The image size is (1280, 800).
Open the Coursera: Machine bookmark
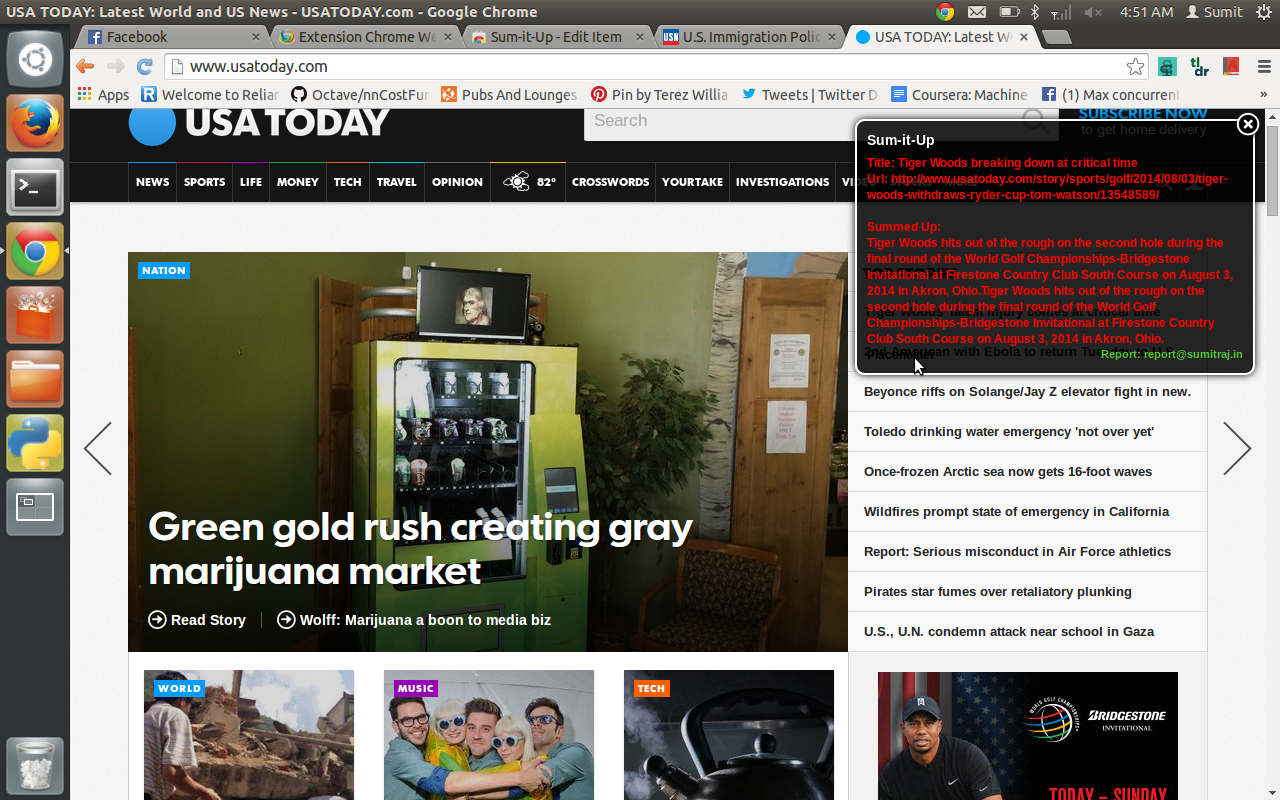coord(960,95)
